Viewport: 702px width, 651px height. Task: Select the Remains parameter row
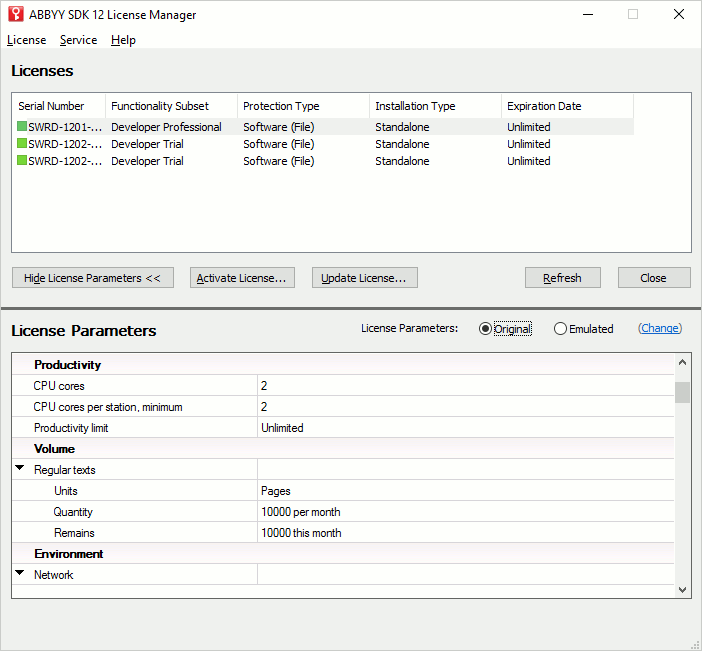343,533
